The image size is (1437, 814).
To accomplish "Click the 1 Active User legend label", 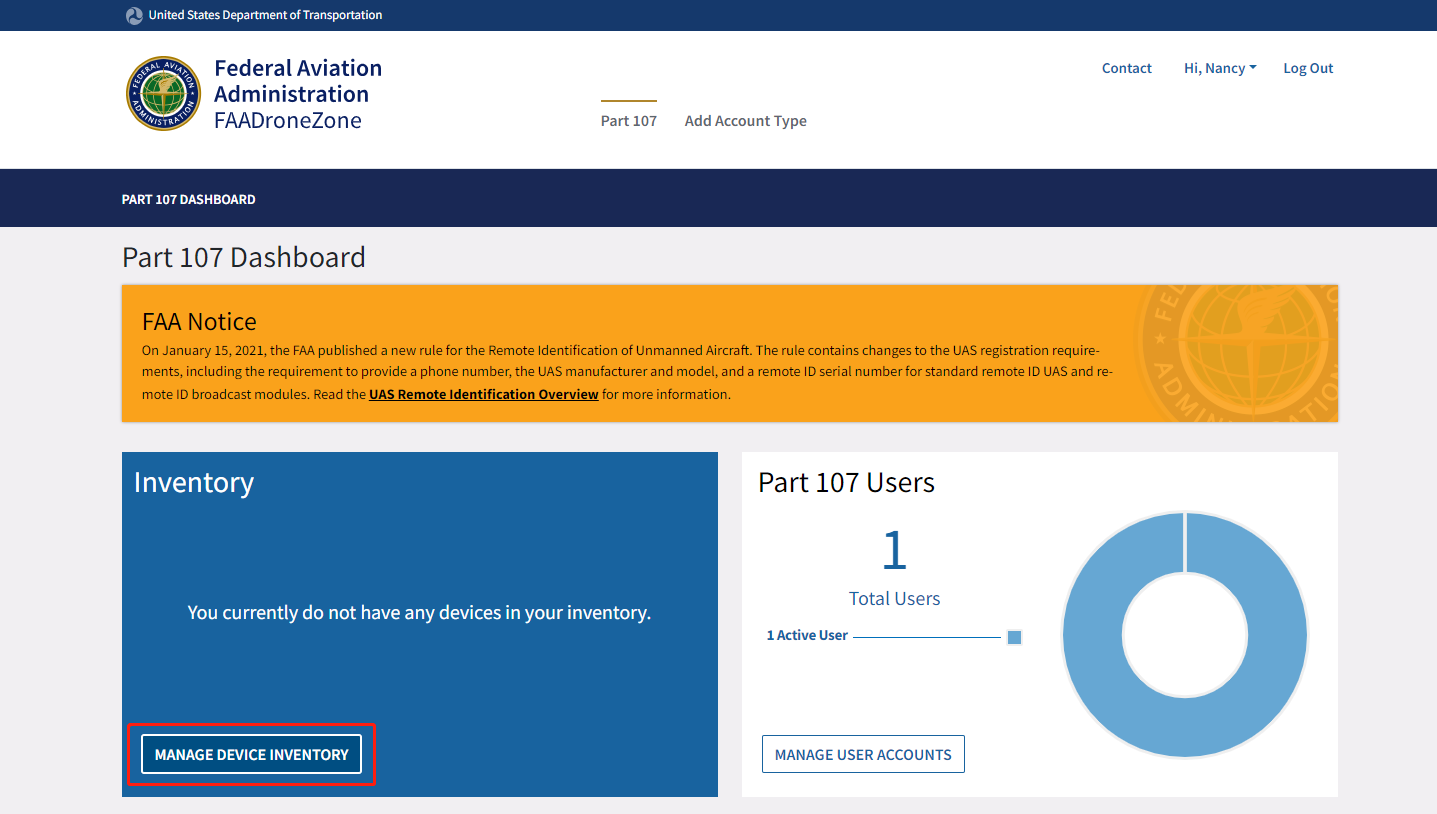I will point(806,635).
